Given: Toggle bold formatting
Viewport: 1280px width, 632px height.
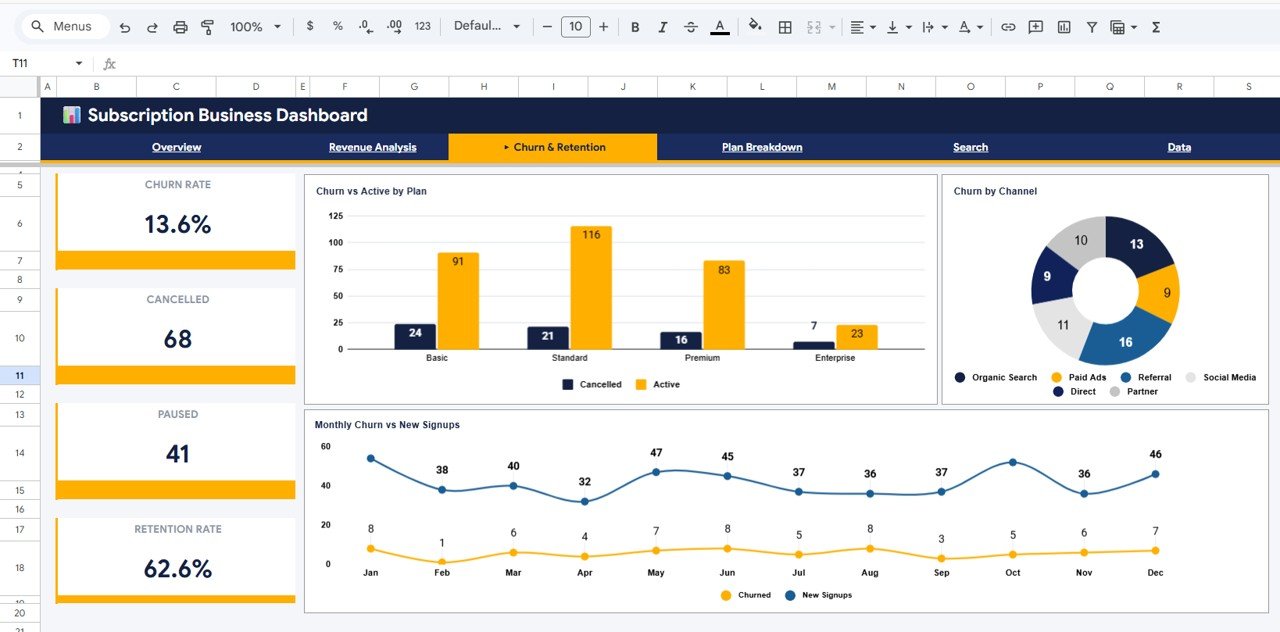Looking at the screenshot, I should coord(635,27).
